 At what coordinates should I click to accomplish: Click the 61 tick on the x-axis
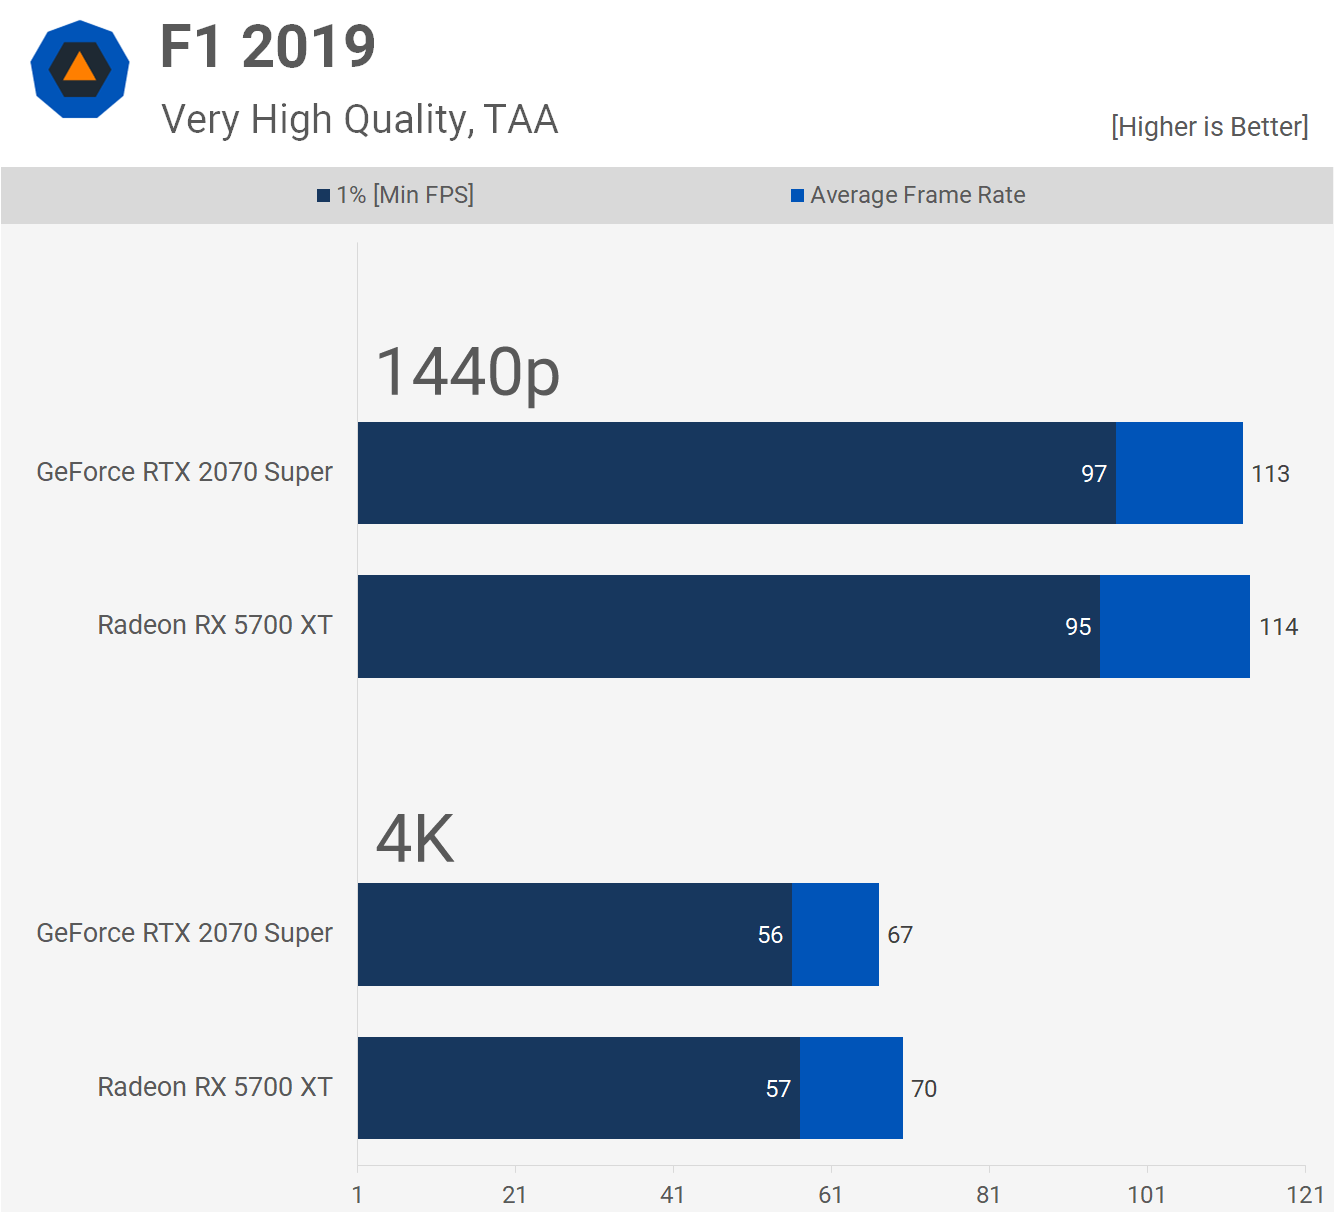(830, 1195)
